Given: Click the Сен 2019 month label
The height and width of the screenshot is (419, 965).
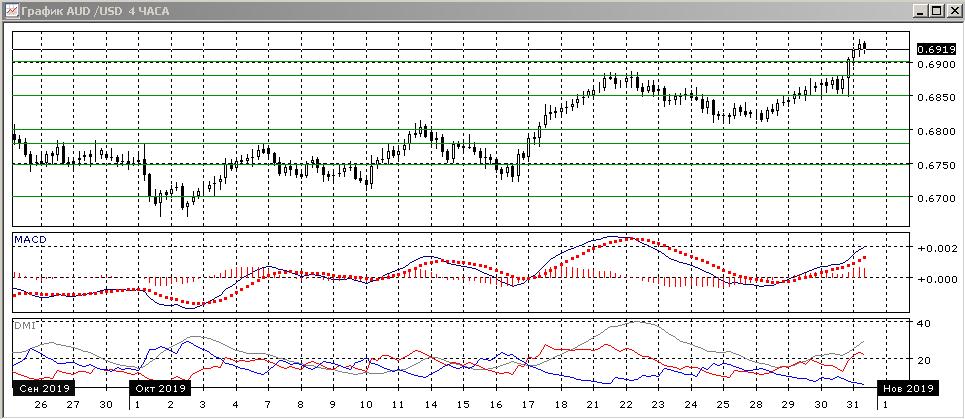Looking at the screenshot, I should pos(43,388).
